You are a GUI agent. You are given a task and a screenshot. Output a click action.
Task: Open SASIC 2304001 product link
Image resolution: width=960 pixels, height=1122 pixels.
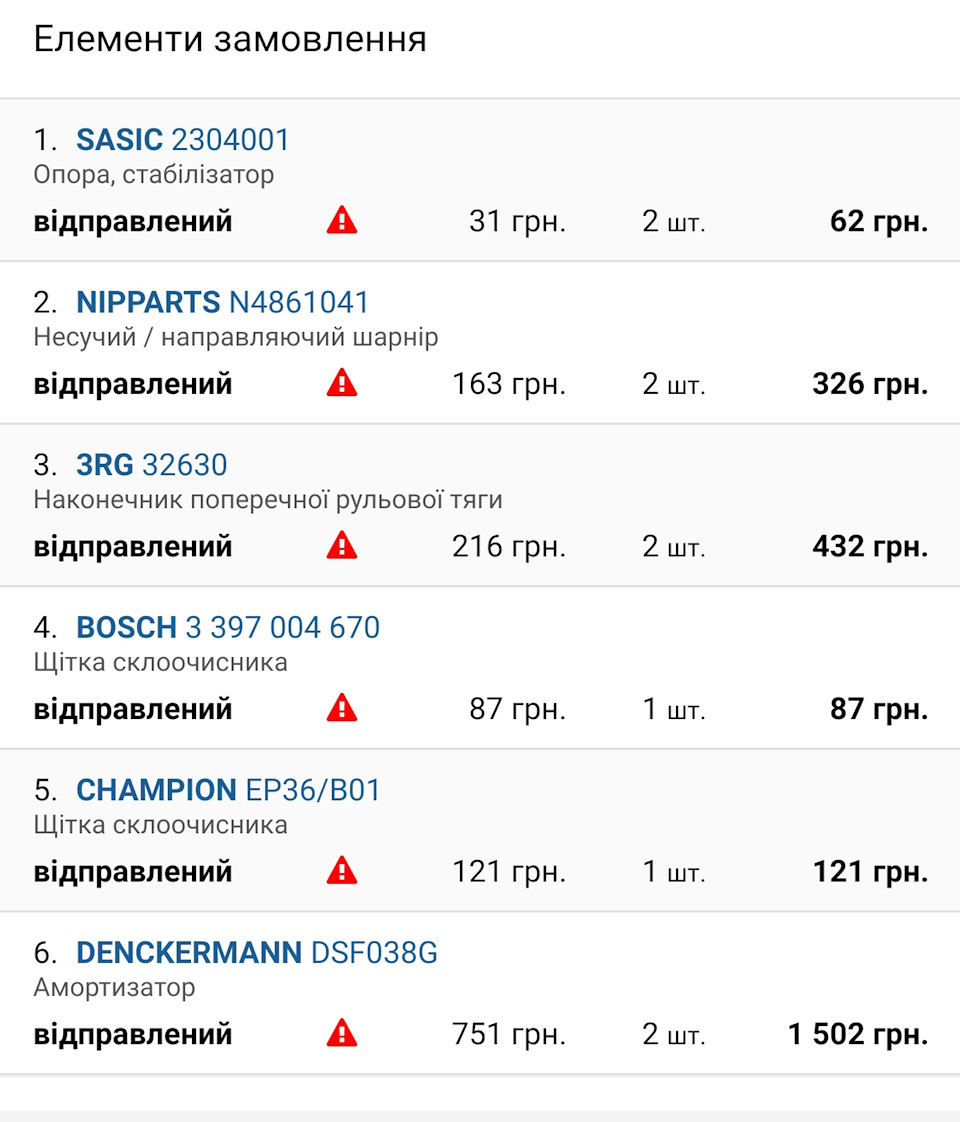tap(183, 140)
